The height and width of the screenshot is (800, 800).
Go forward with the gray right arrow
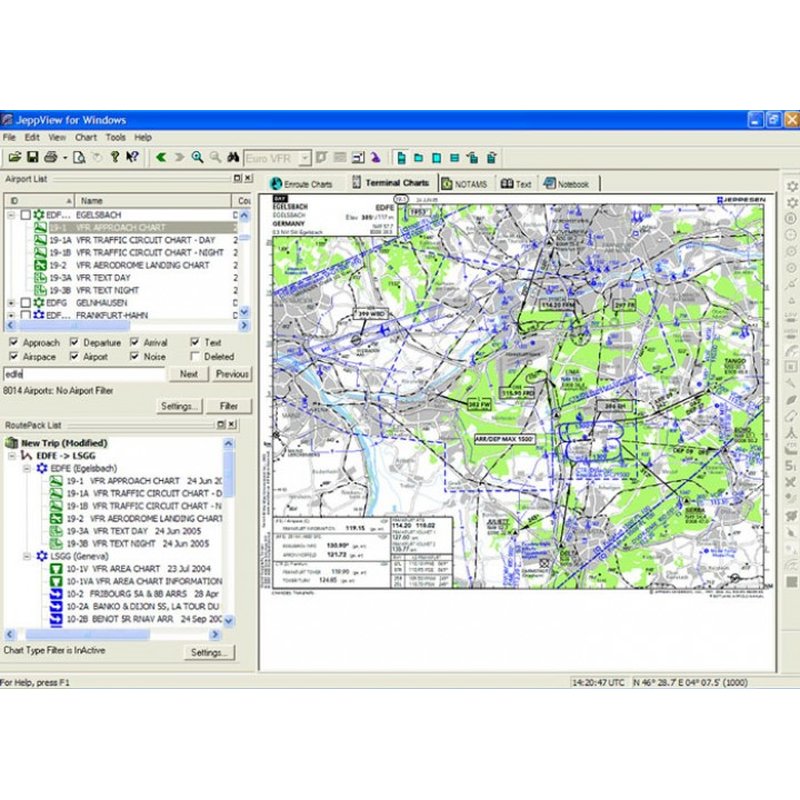pos(179,157)
